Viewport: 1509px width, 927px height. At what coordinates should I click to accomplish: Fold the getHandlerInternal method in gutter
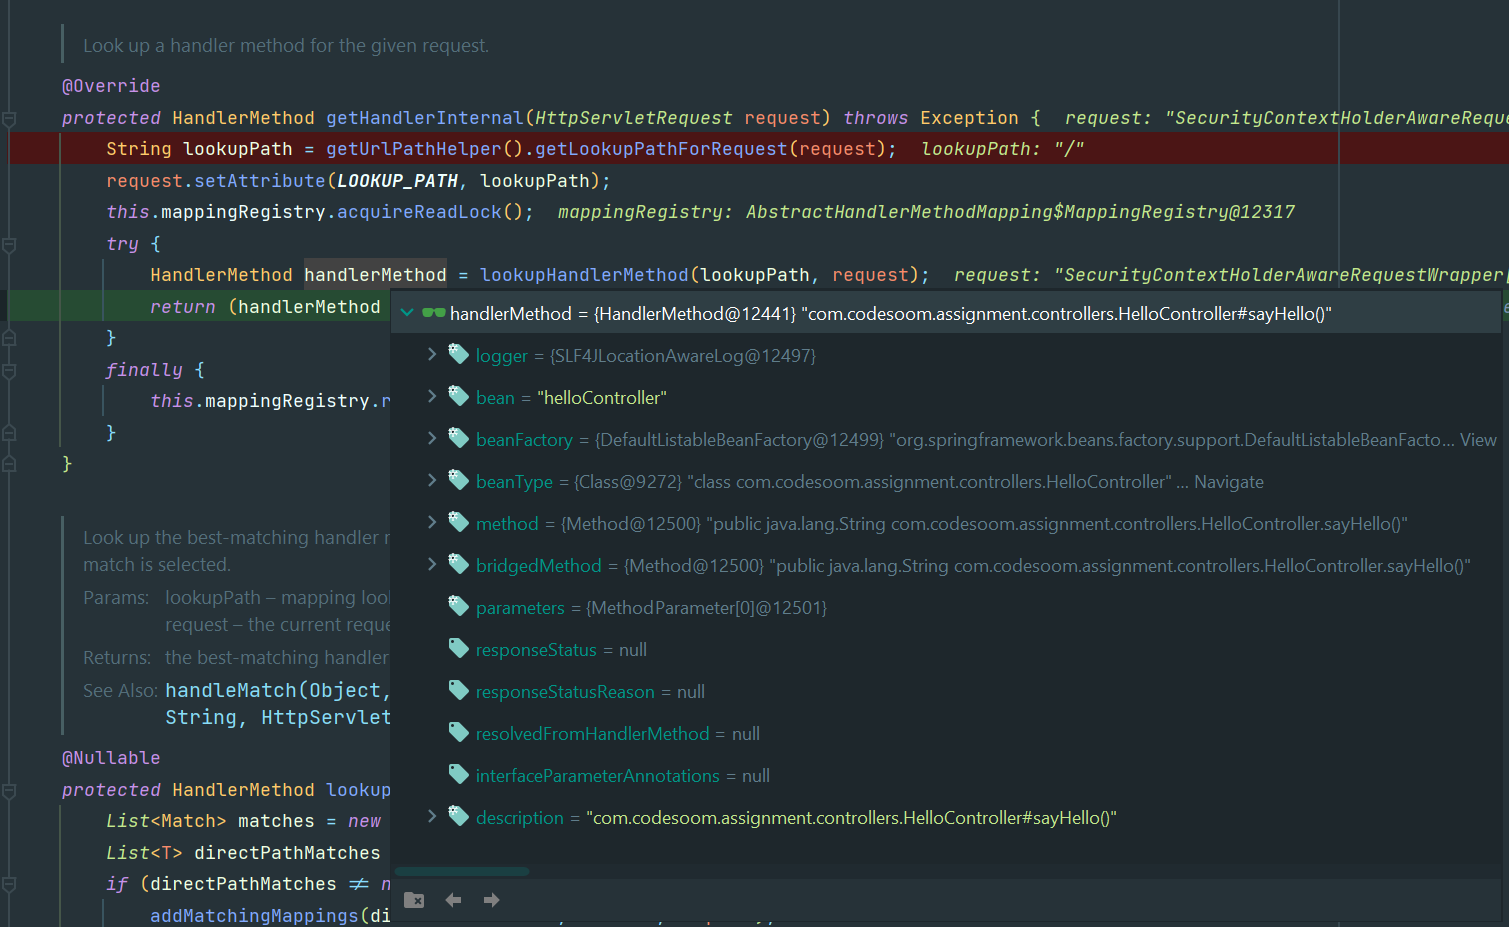9,119
